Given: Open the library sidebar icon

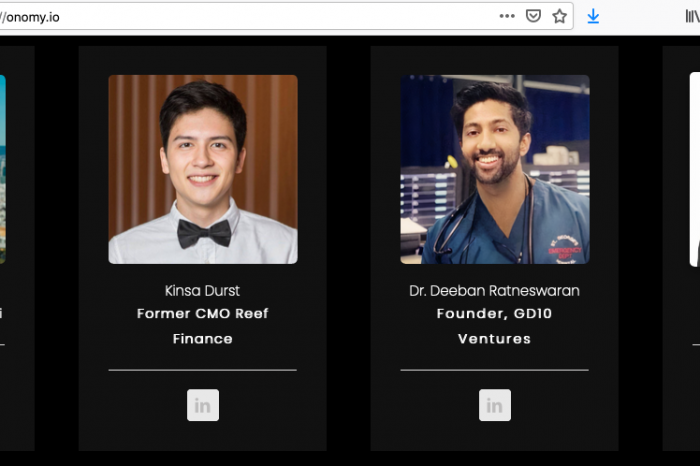Looking at the screenshot, I should tap(692, 17).
